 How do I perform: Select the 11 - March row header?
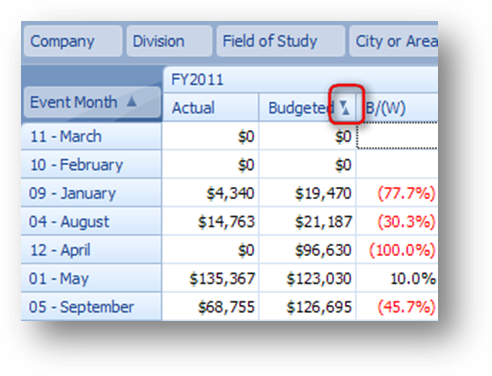coord(91,136)
